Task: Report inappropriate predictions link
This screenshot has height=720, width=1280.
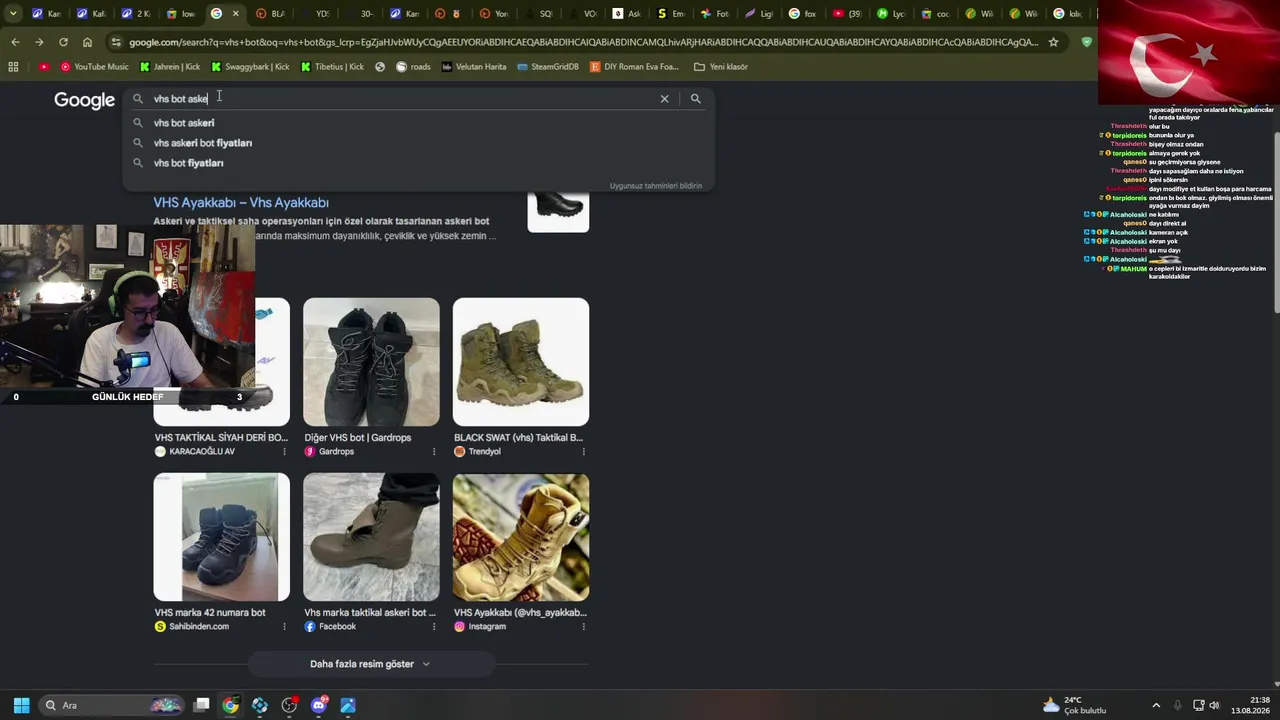Action: pos(656,186)
